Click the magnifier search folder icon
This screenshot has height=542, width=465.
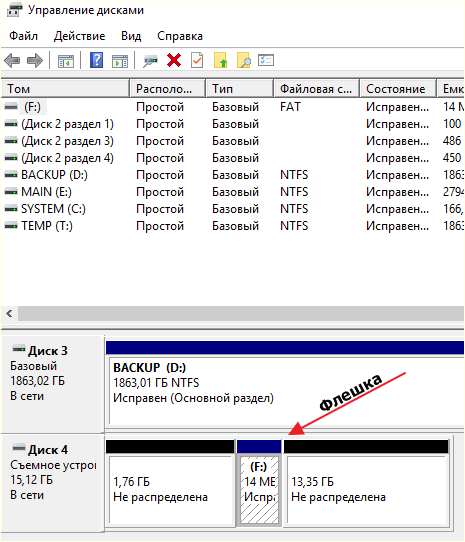pos(244,60)
